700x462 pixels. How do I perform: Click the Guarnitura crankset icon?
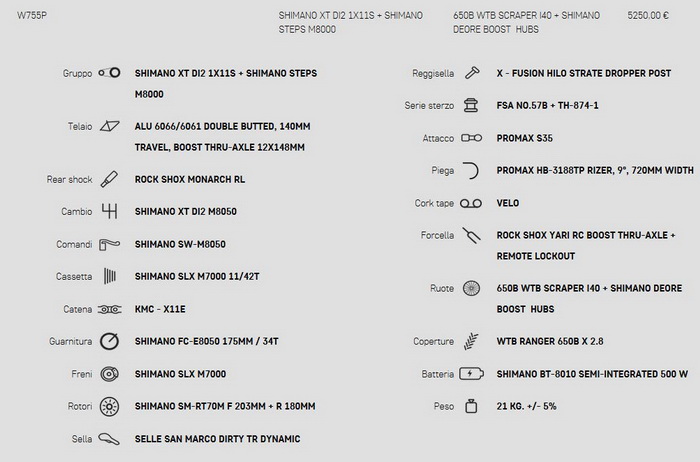pyautogui.click(x=109, y=341)
